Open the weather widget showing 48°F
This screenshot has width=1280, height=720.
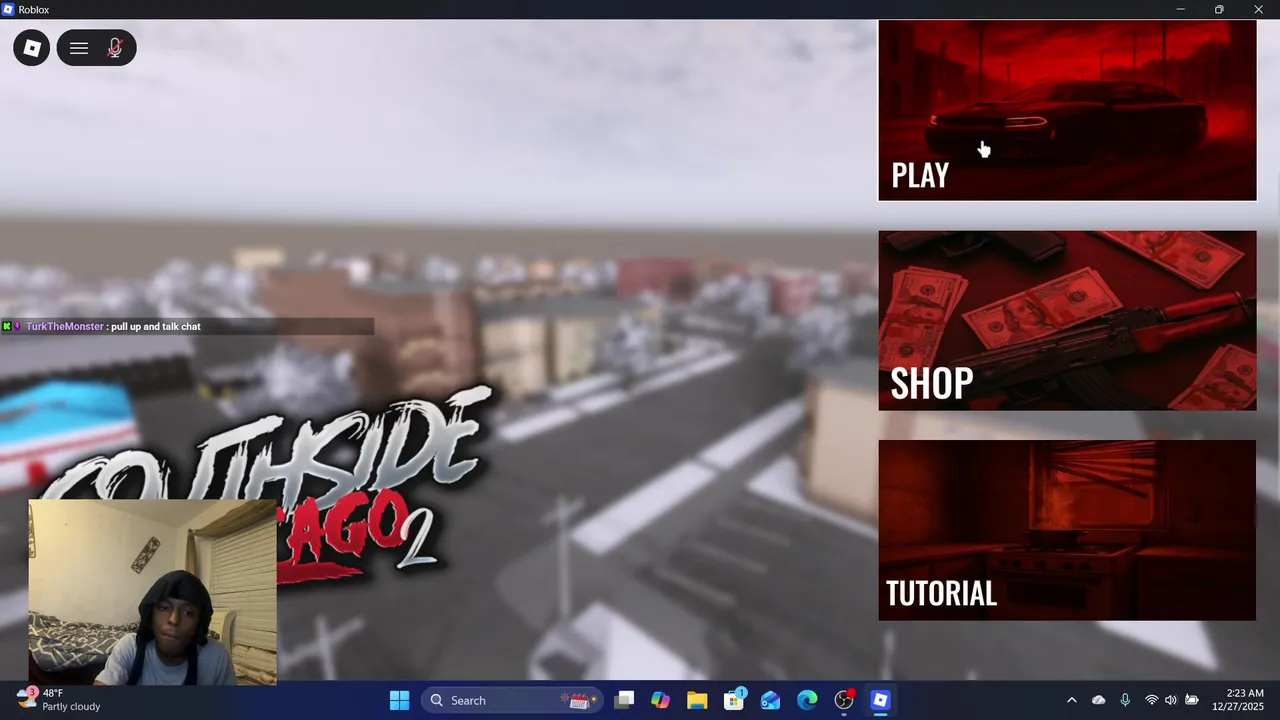point(60,700)
